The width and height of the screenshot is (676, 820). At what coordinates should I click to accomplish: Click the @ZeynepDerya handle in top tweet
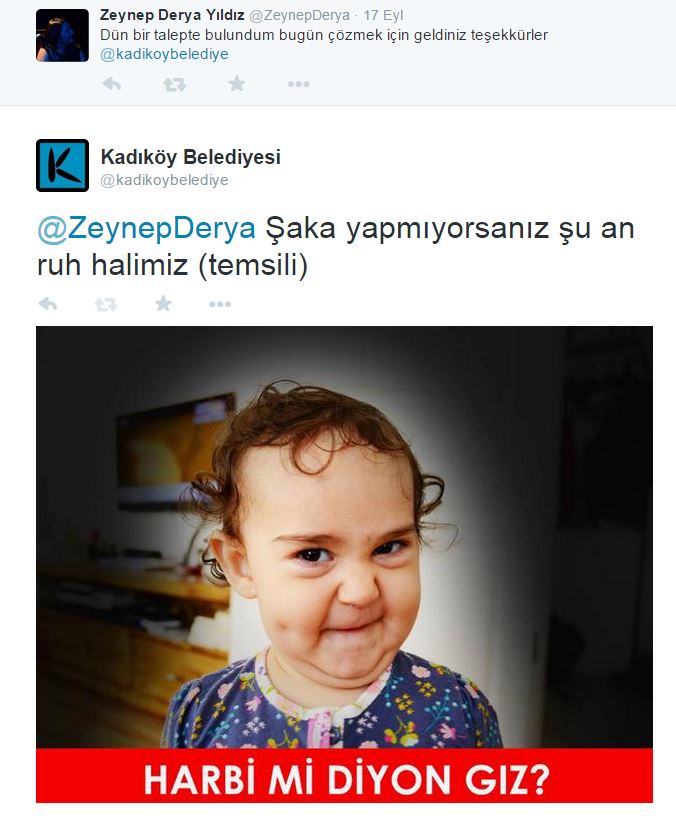click(299, 15)
